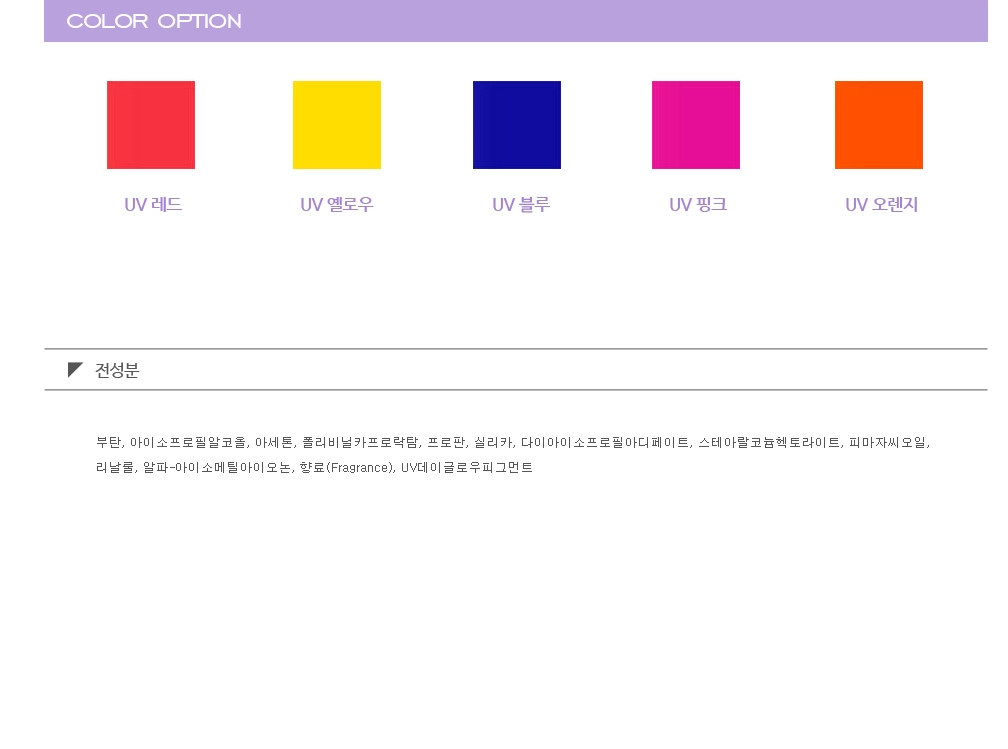Viewport: 1008px width, 749px height.
Task: Select the pink color swatch
Action: tap(696, 125)
